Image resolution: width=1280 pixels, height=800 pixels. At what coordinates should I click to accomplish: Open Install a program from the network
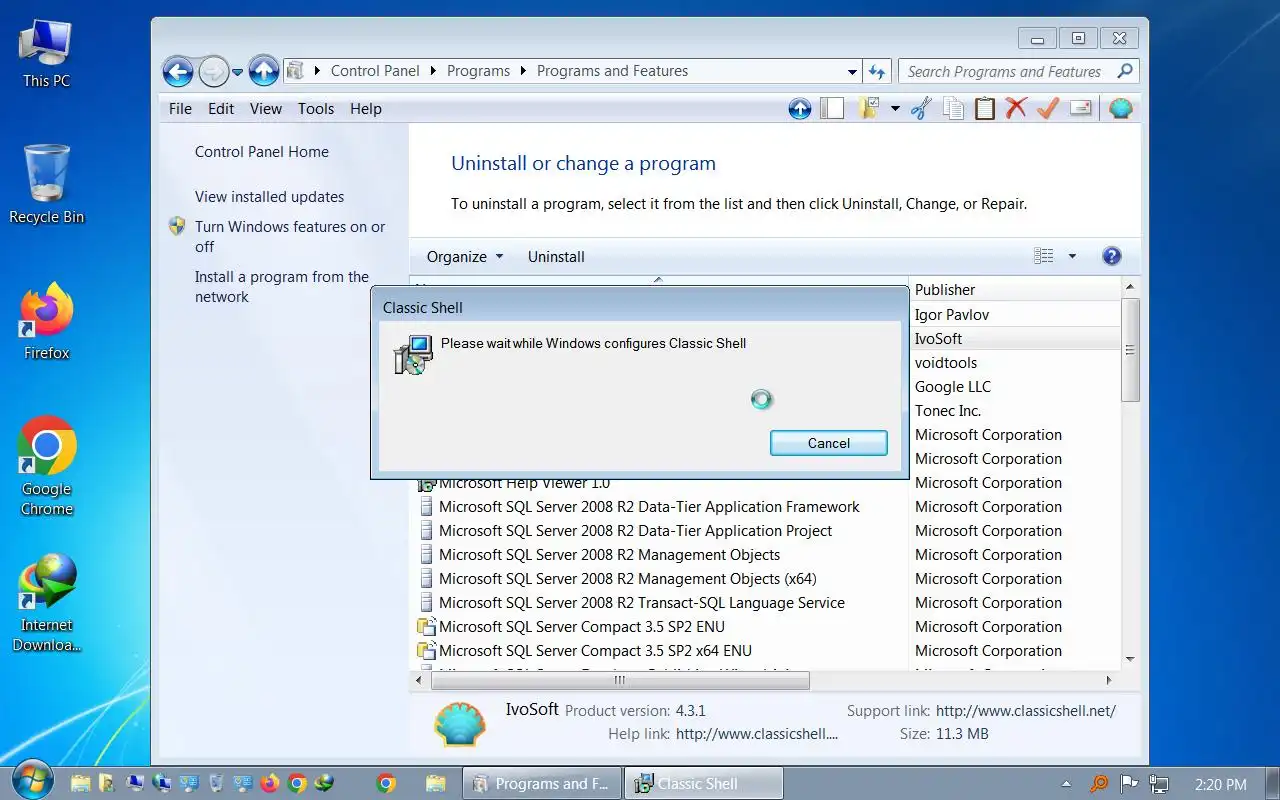pos(282,287)
